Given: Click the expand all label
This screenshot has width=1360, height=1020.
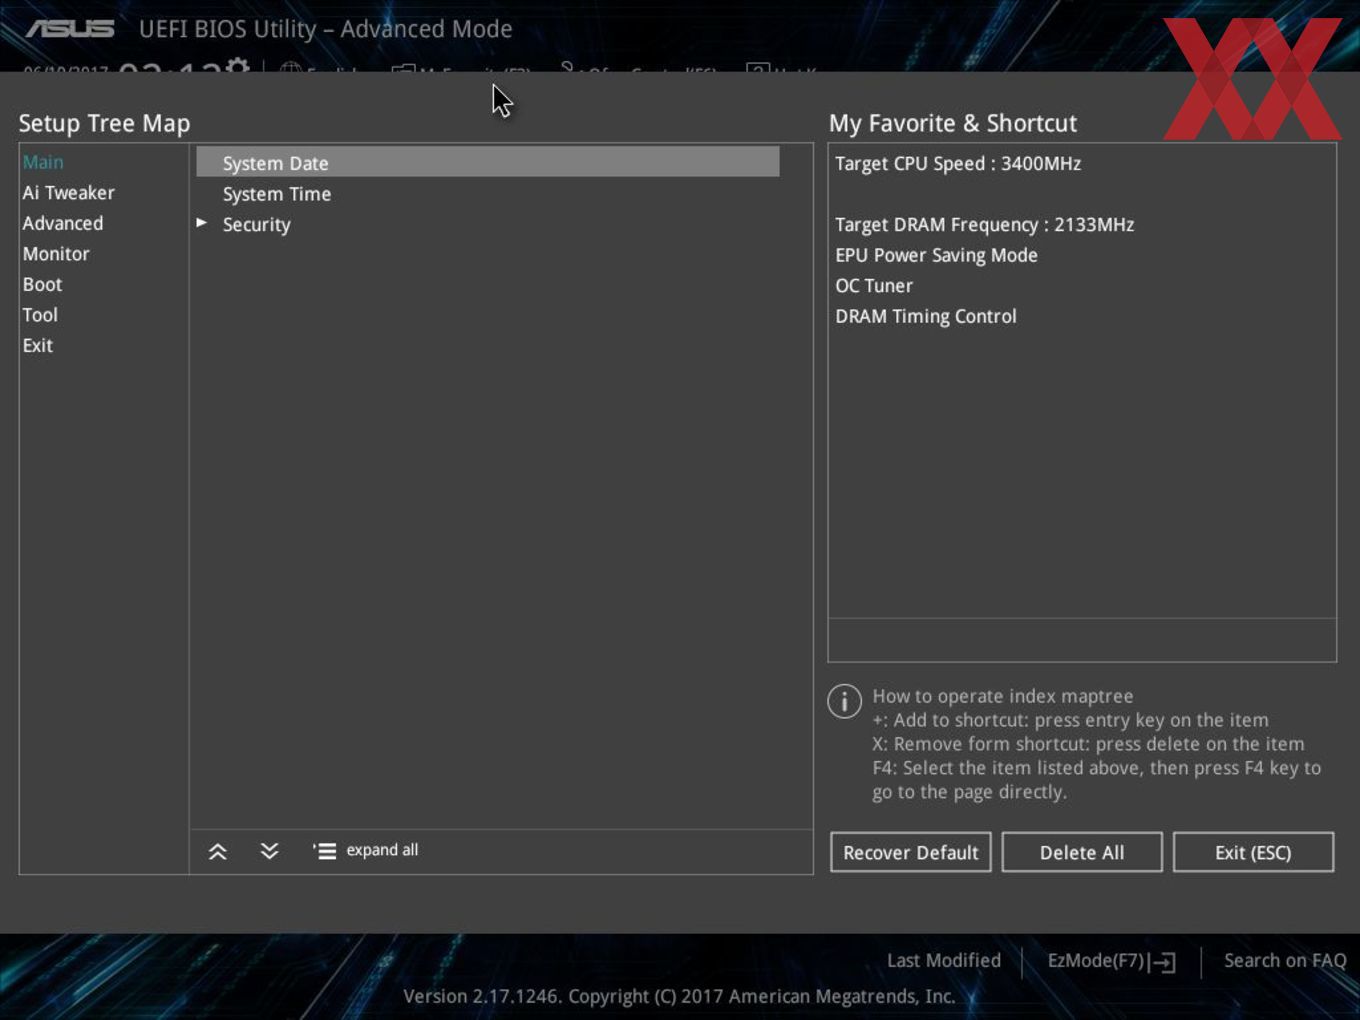Looking at the screenshot, I should coord(382,850).
